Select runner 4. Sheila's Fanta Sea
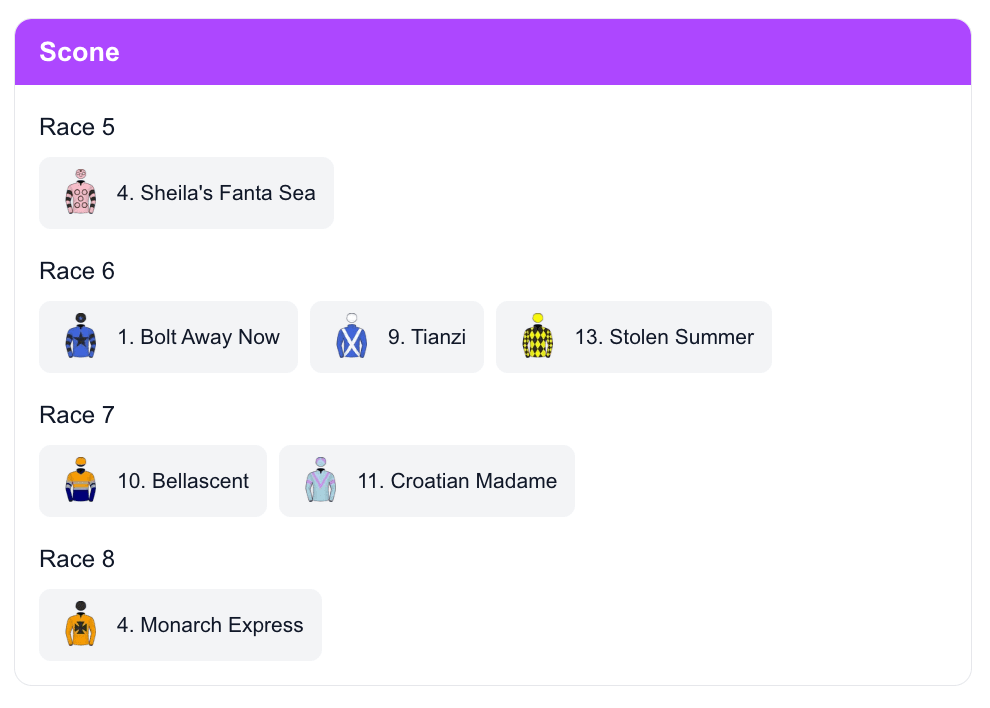 click(x=215, y=193)
